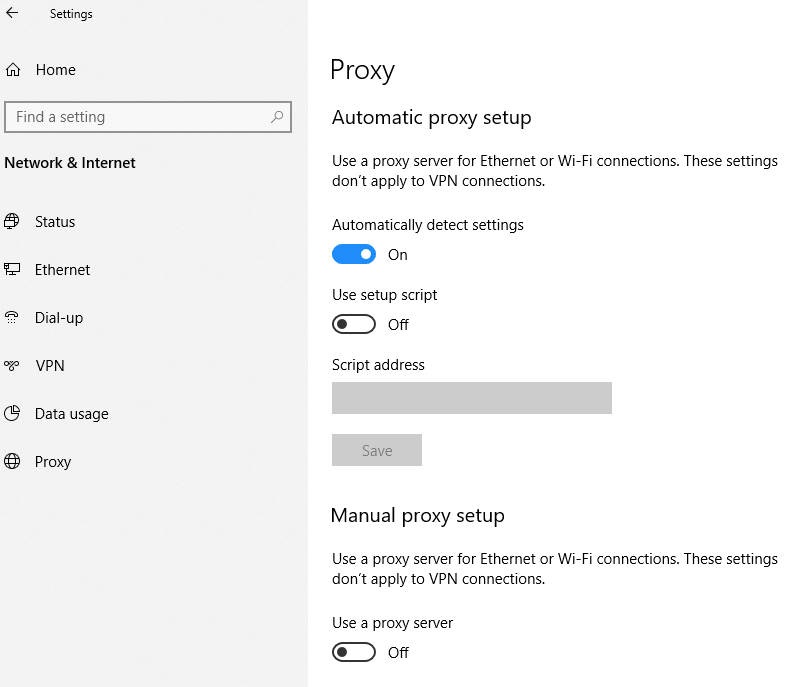The image size is (800, 687).
Task: Click the Save button
Action: tap(376, 450)
